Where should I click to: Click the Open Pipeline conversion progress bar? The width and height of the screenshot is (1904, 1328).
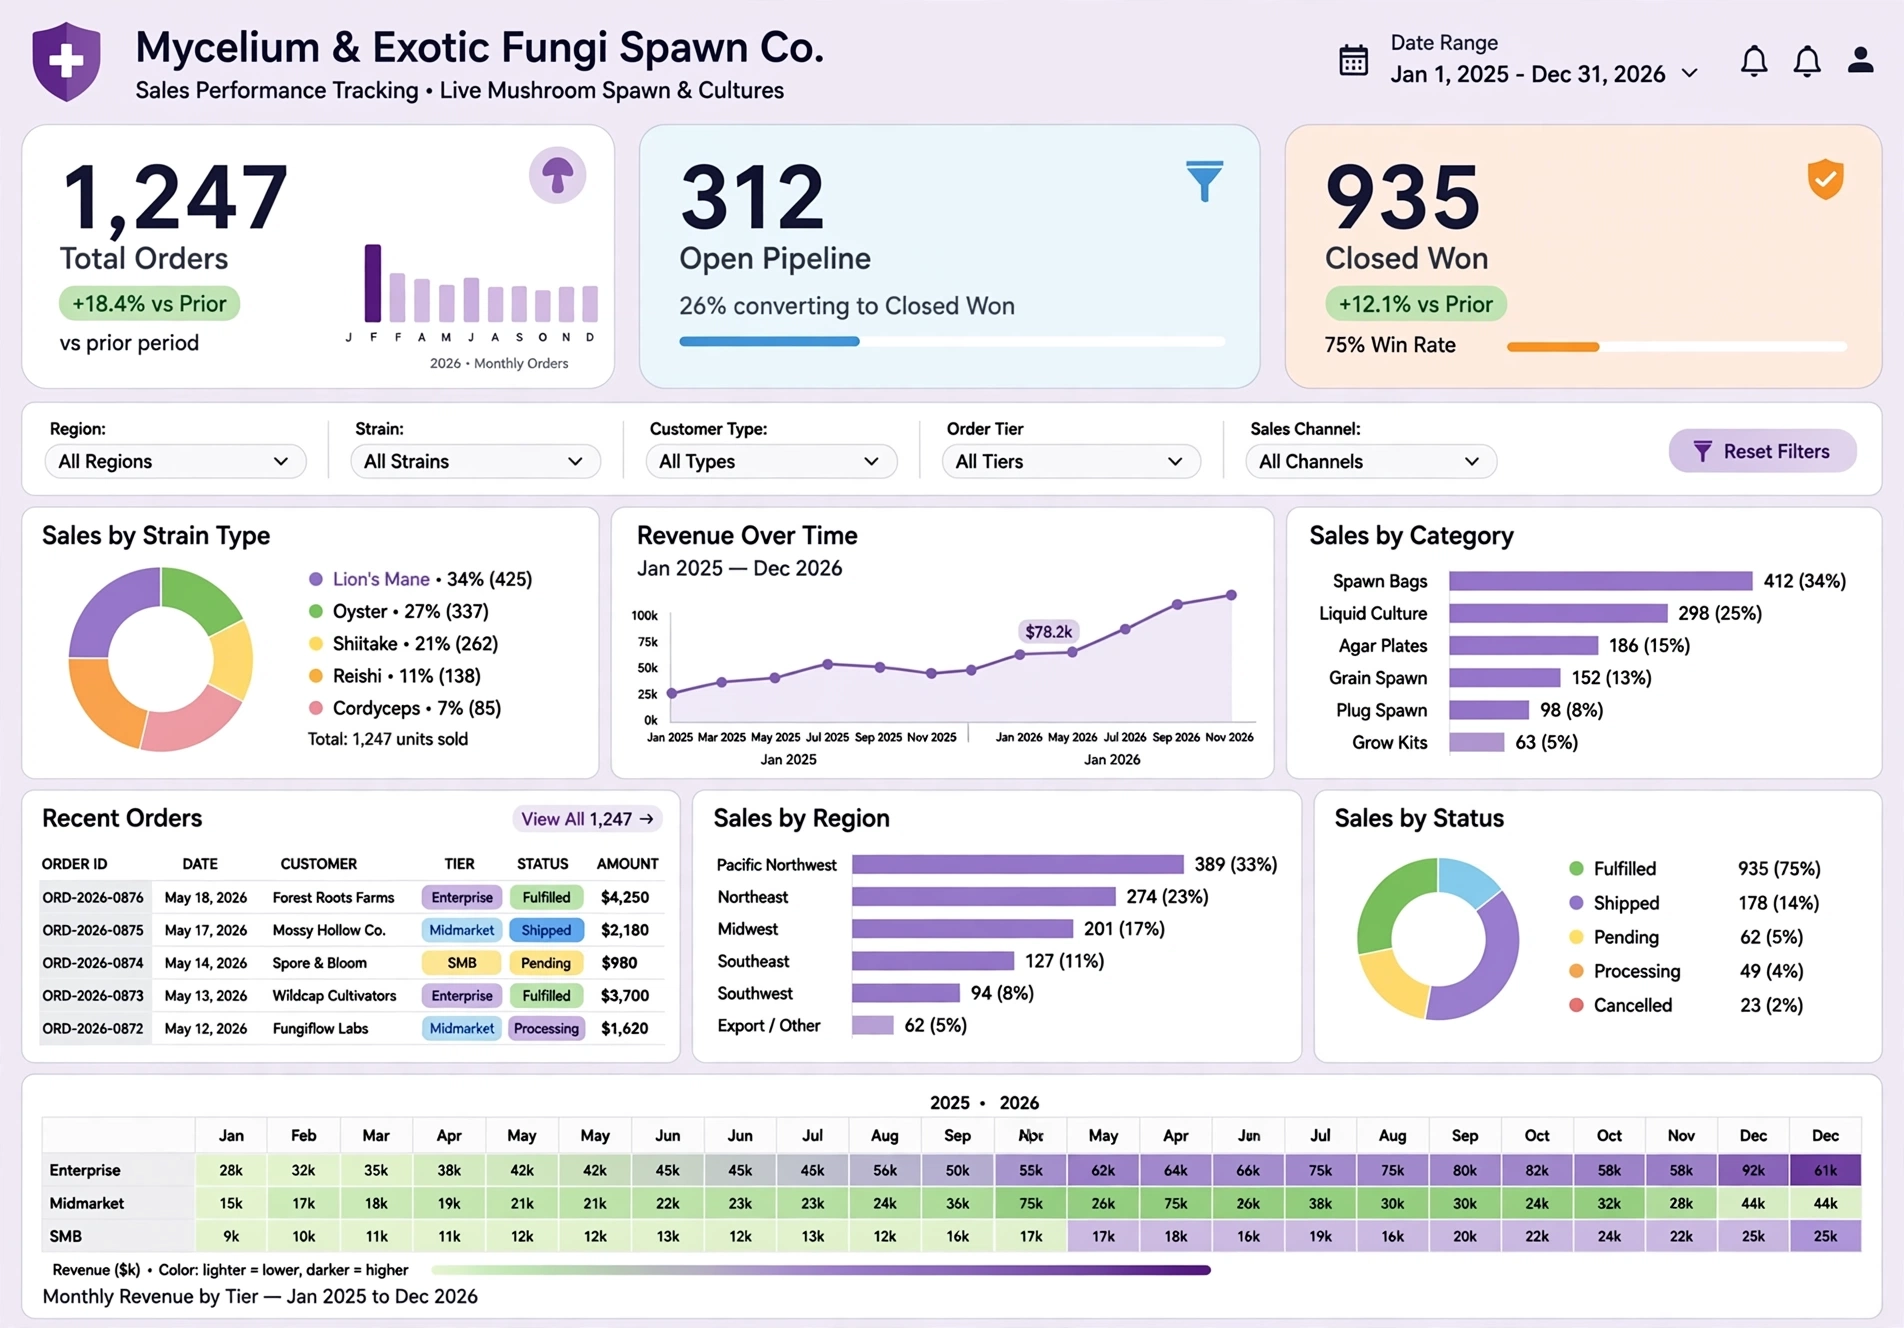pyautogui.click(x=952, y=341)
